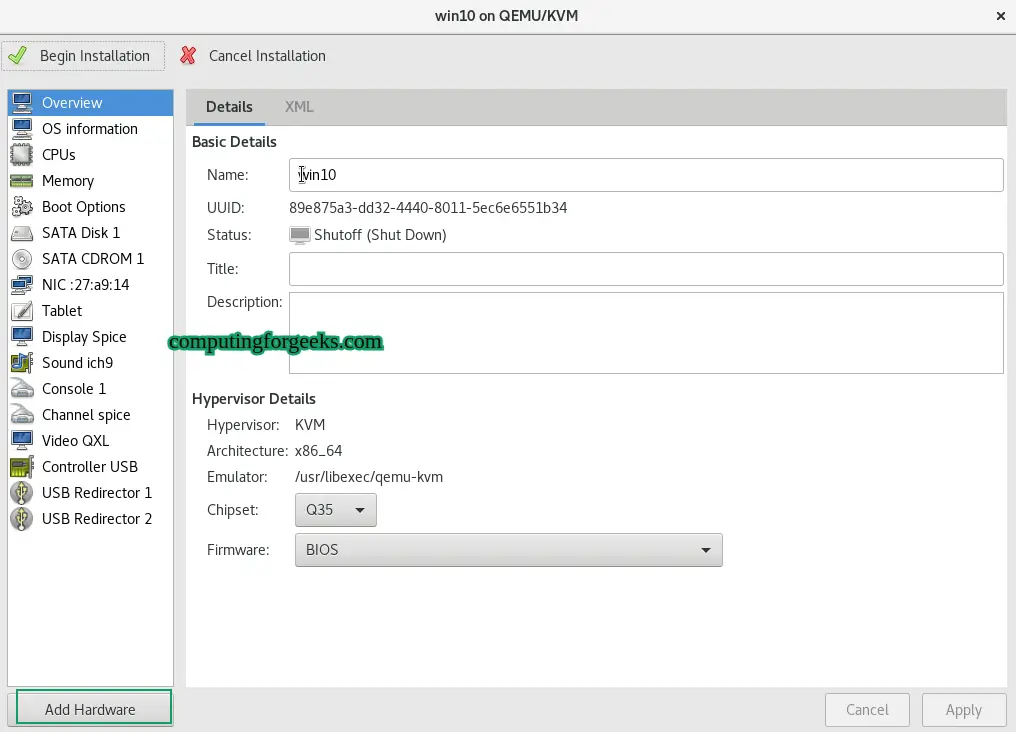Image resolution: width=1016 pixels, height=732 pixels.
Task: Open SATA CDROM 1 settings
Action: point(22,258)
